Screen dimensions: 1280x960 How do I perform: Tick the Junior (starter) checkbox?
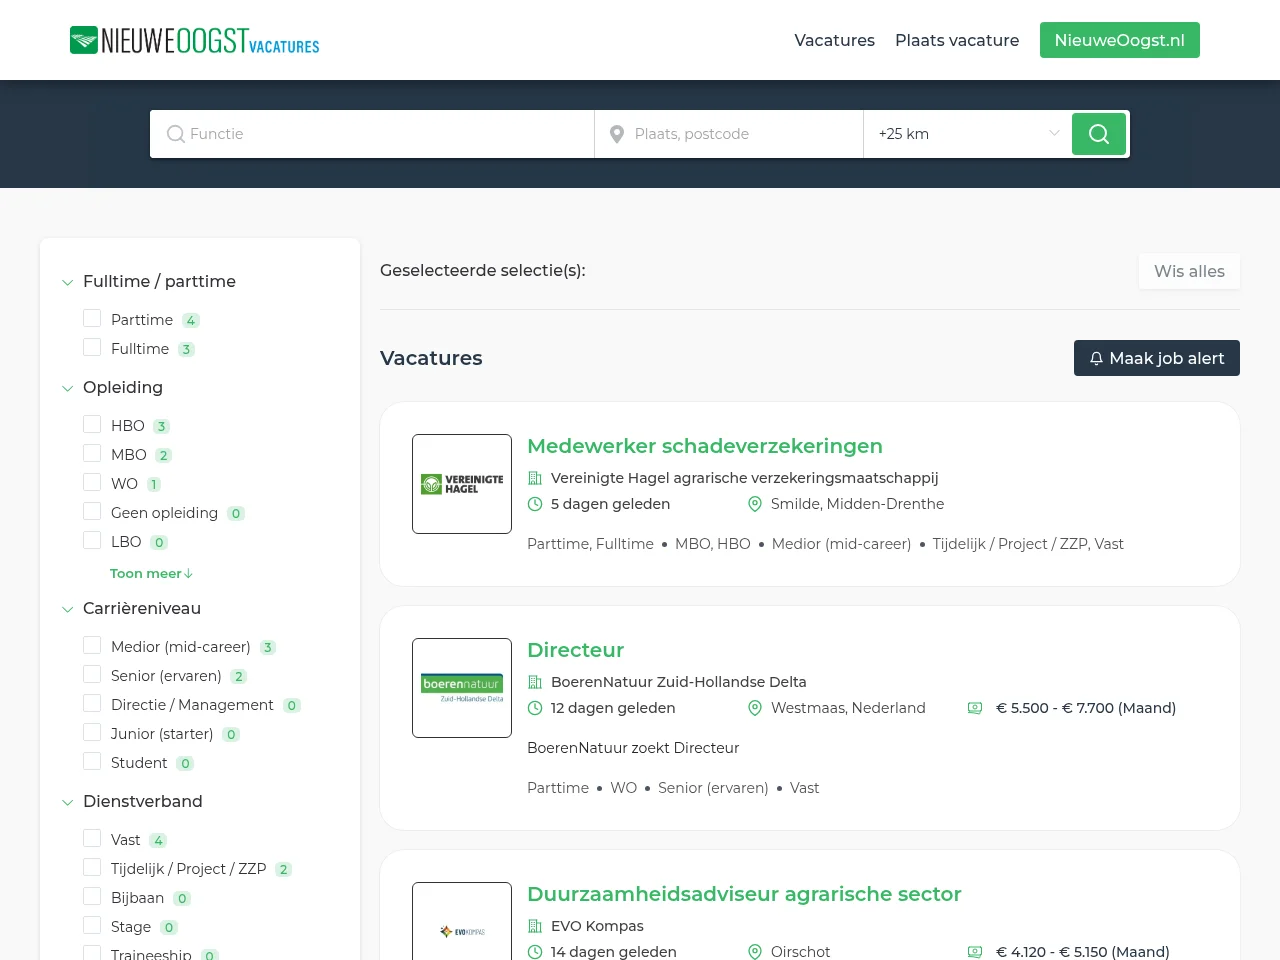(x=92, y=732)
